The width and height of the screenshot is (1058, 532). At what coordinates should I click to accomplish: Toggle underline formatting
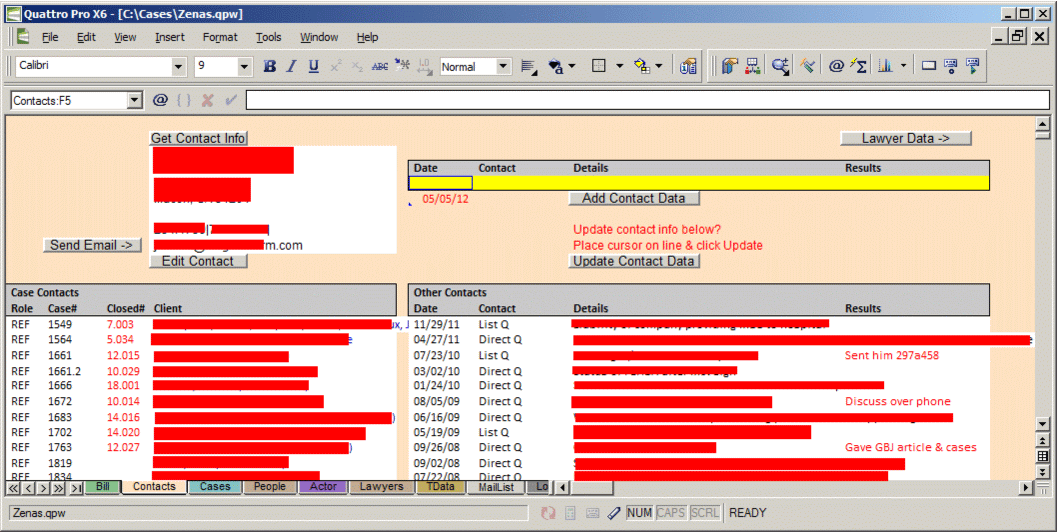tap(313, 67)
